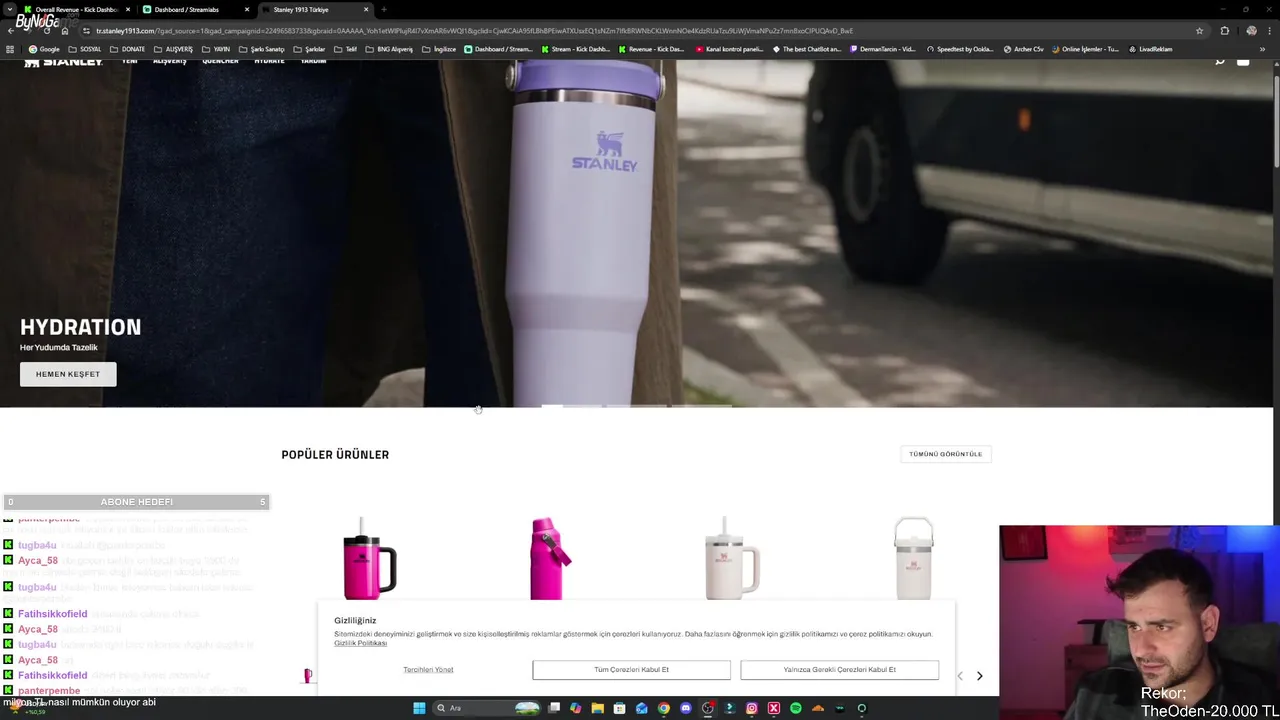Click the HEMEN KEŞFET button
1280x720 pixels.
(68, 374)
